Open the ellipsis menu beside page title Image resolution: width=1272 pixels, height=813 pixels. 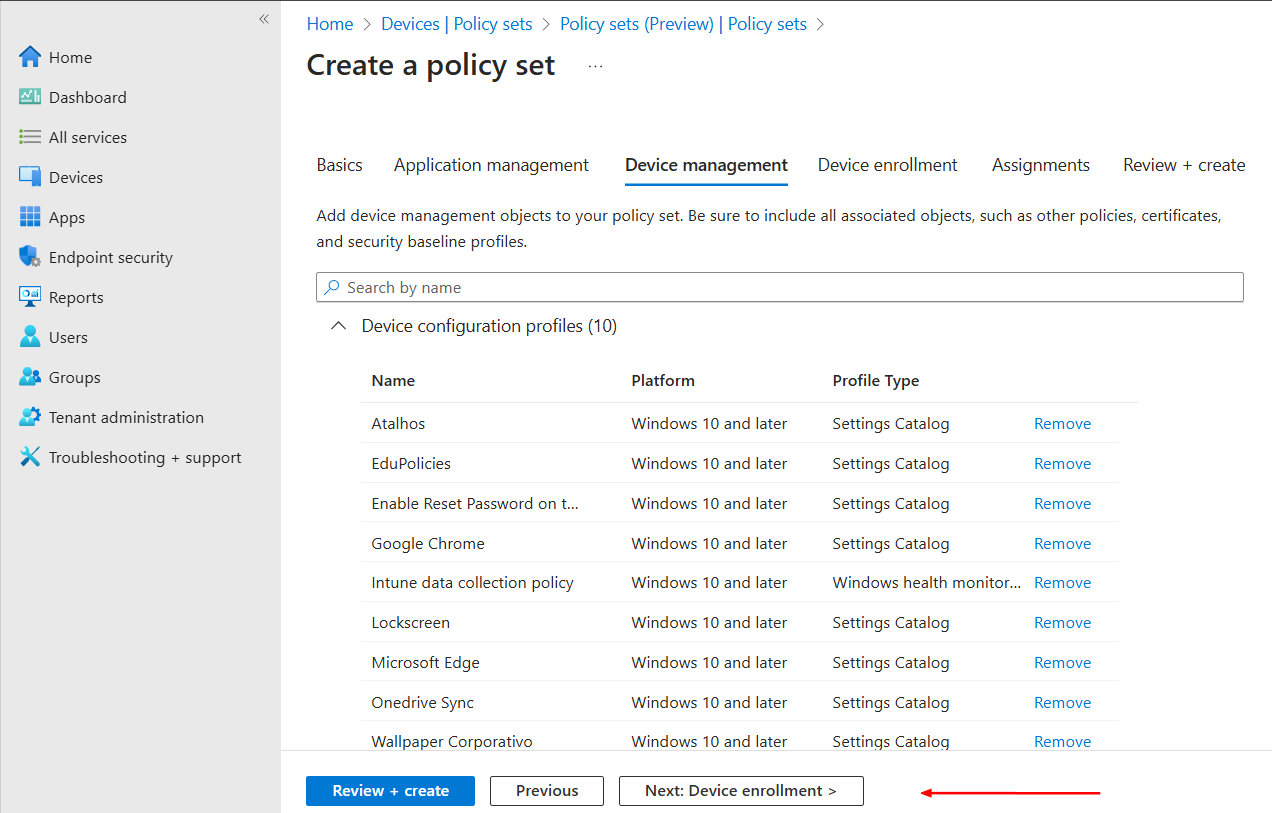(x=596, y=66)
